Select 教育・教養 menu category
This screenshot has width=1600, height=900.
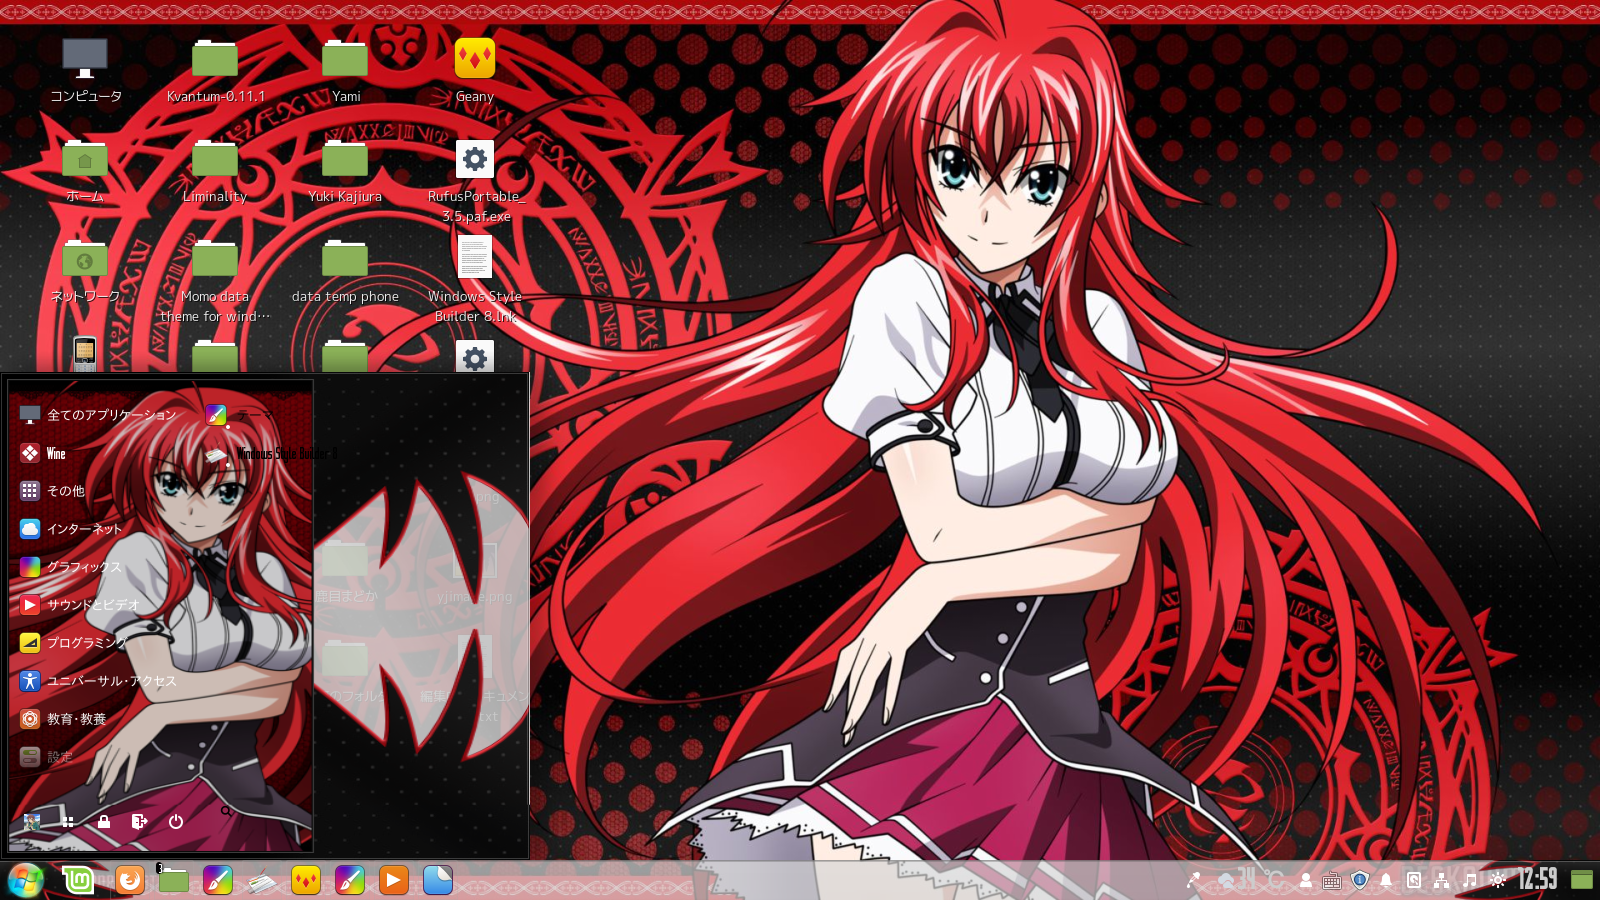click(x=63, y=719)
